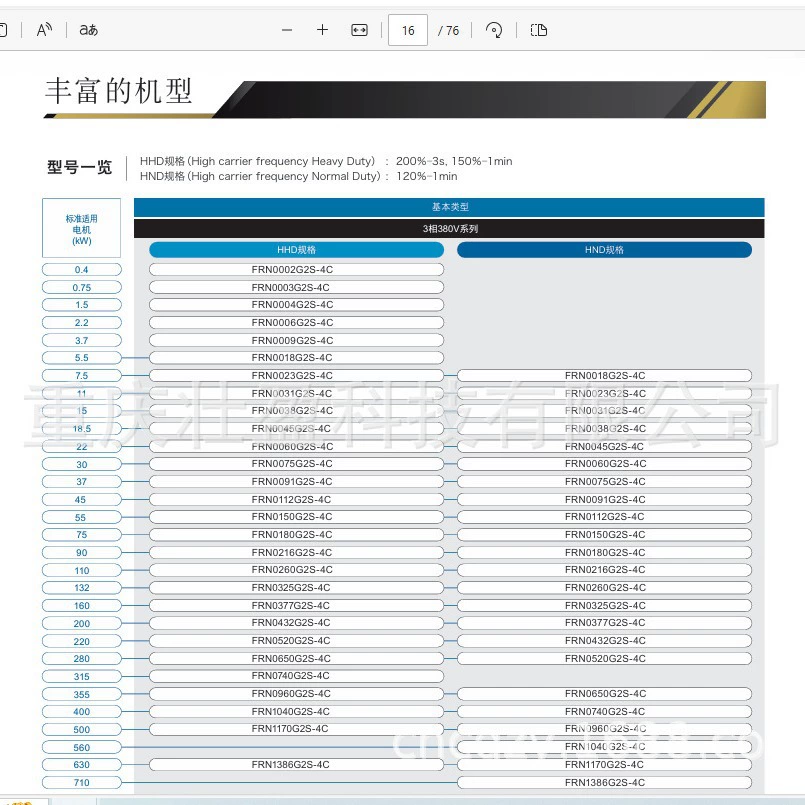
Task: Click the 型号一览 section heading
Action: (x=80, y=167)
